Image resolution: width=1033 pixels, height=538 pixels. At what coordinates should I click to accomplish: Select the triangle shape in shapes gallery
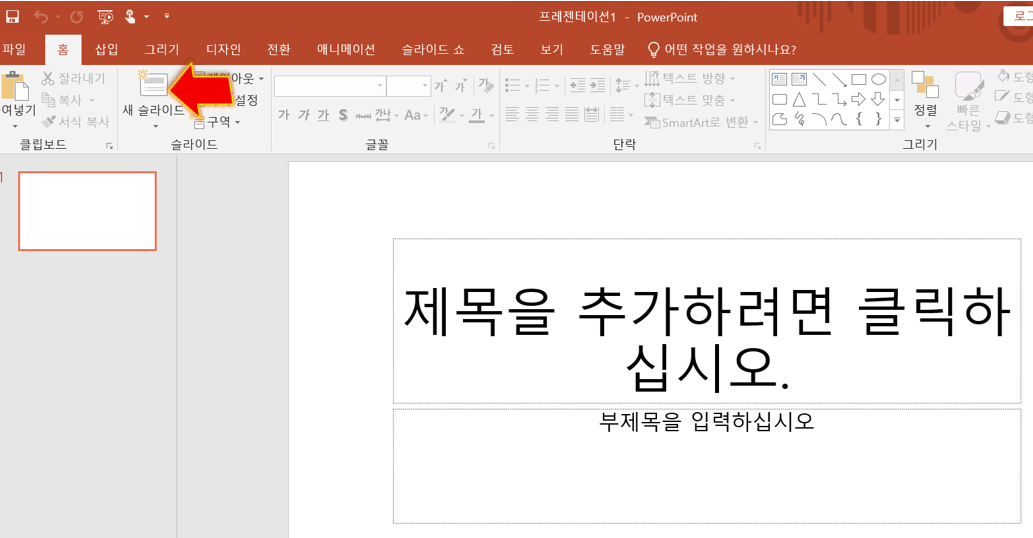(x=799, y=99)
